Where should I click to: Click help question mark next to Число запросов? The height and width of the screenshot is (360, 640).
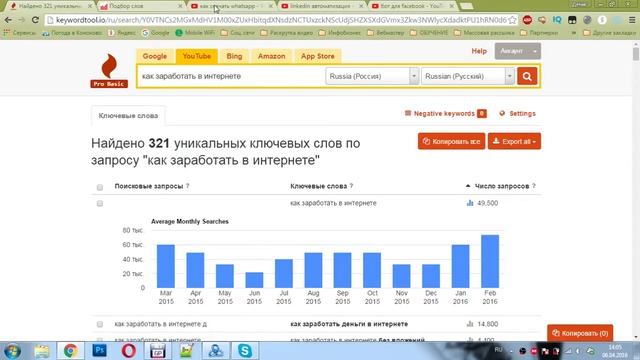click(533, 186)
